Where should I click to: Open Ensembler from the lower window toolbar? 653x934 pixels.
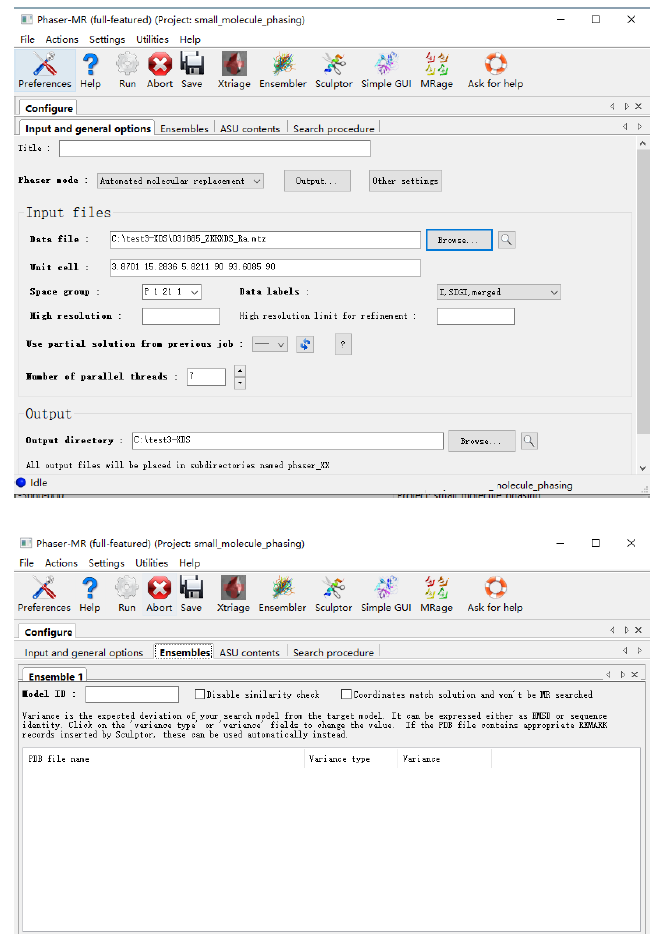282,594
